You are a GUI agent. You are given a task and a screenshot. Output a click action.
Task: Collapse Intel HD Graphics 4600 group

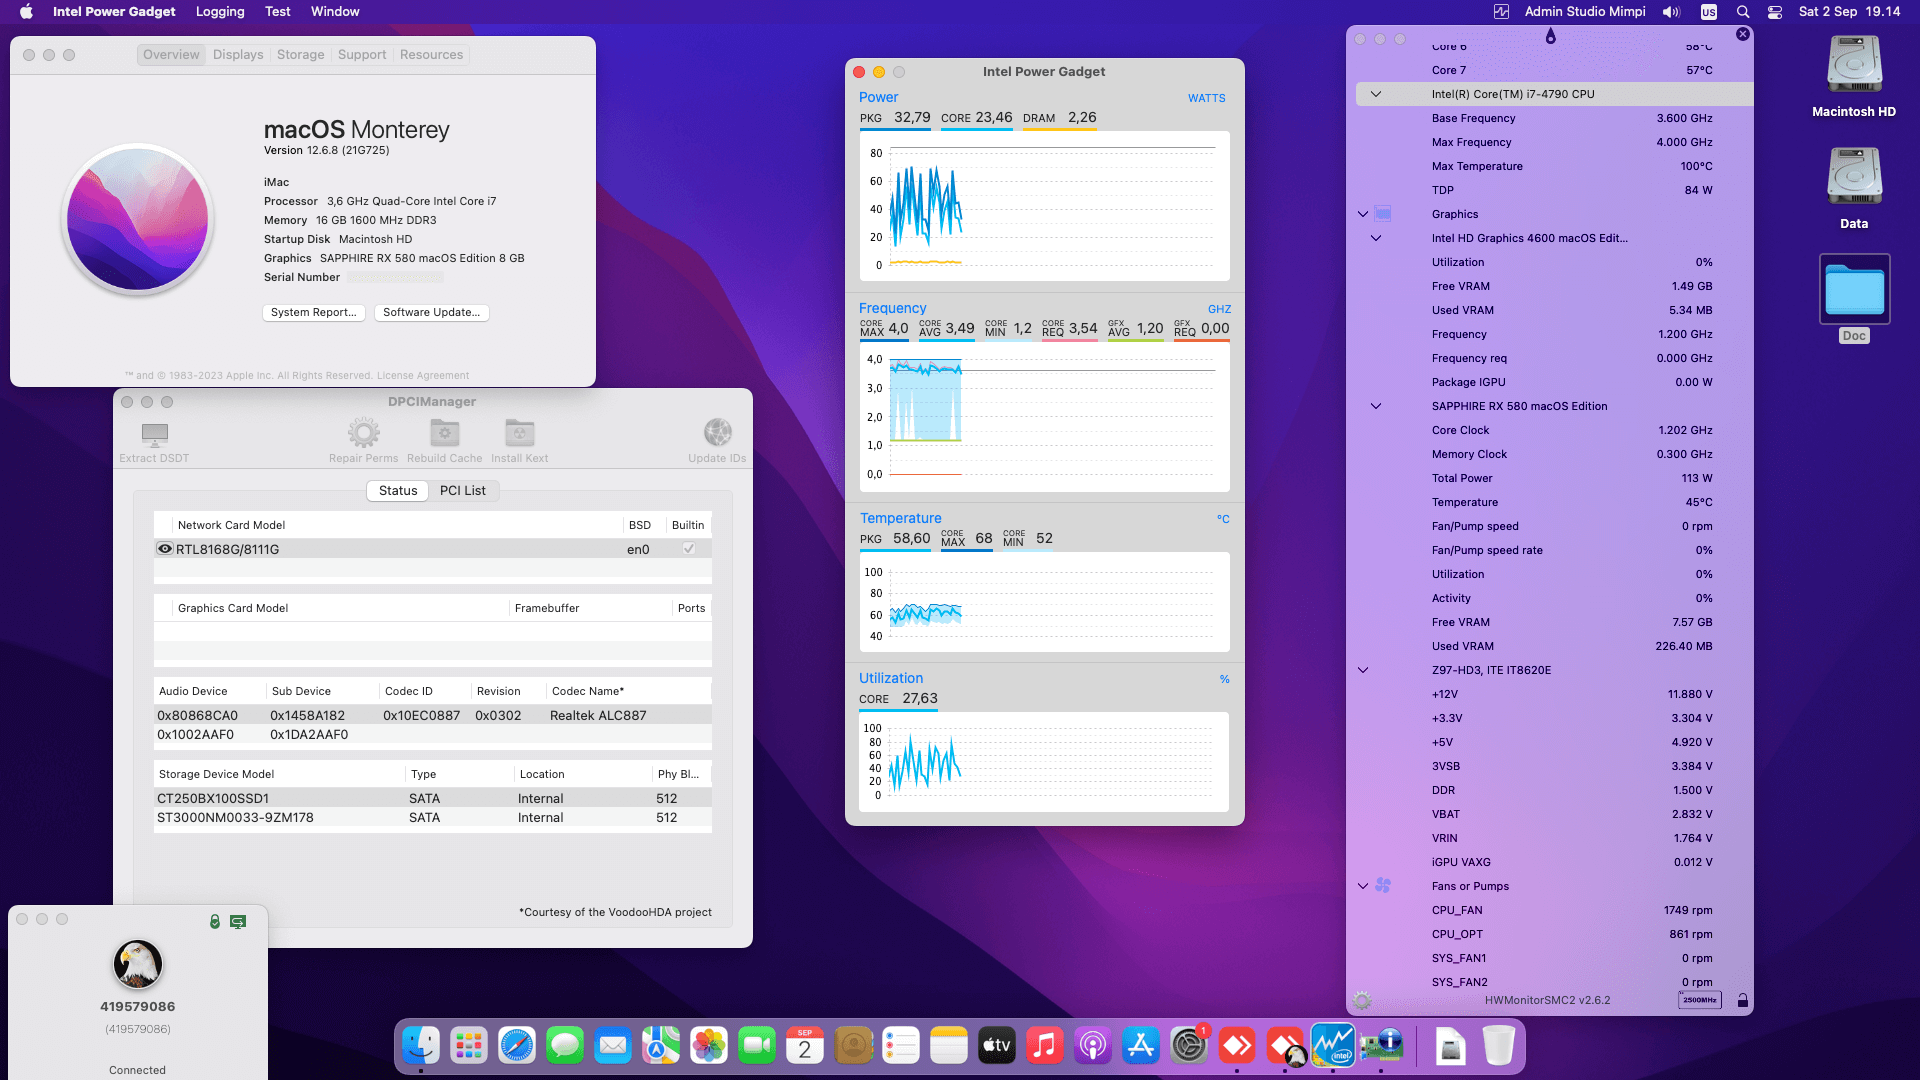click(x=1375, y=238)
